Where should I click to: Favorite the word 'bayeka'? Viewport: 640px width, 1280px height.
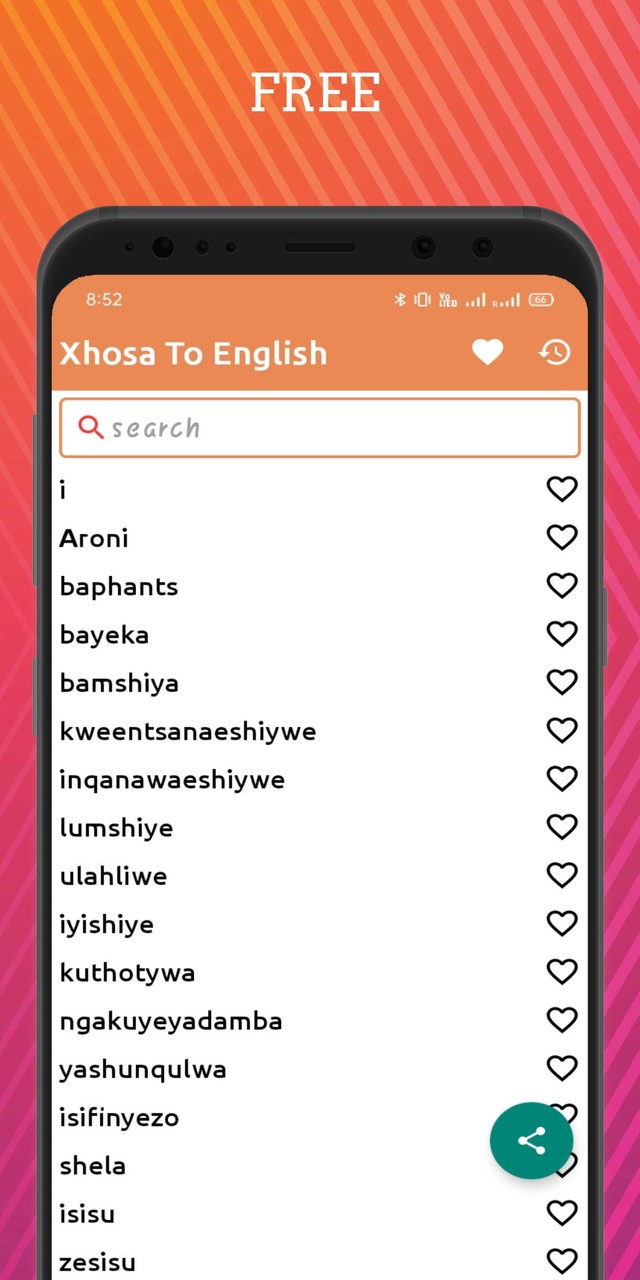[561, 633]
